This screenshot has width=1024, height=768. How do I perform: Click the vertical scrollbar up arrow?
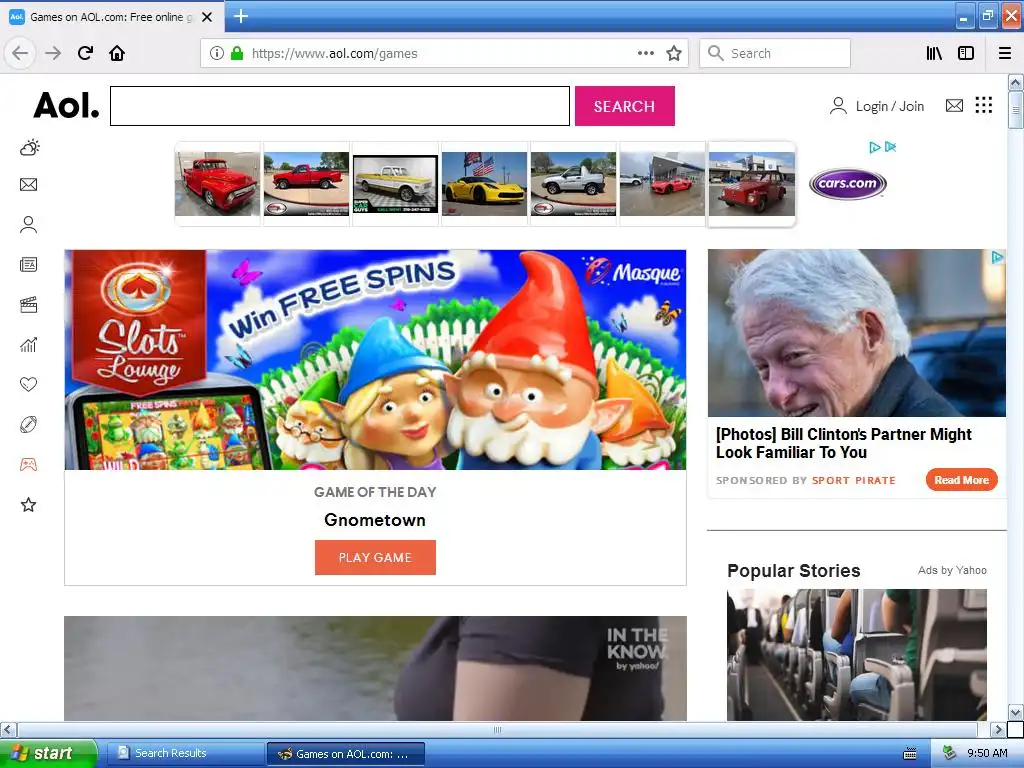1015,82
